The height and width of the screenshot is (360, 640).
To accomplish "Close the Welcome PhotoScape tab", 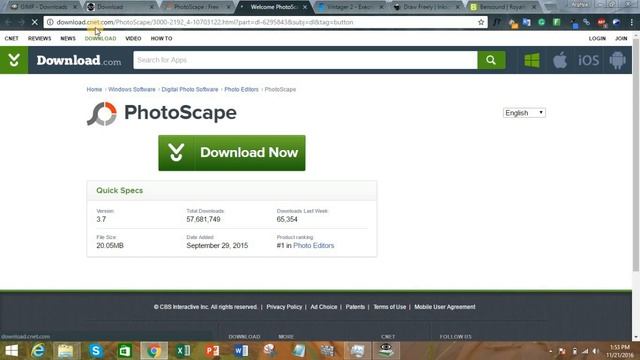I will coord(305,7).
